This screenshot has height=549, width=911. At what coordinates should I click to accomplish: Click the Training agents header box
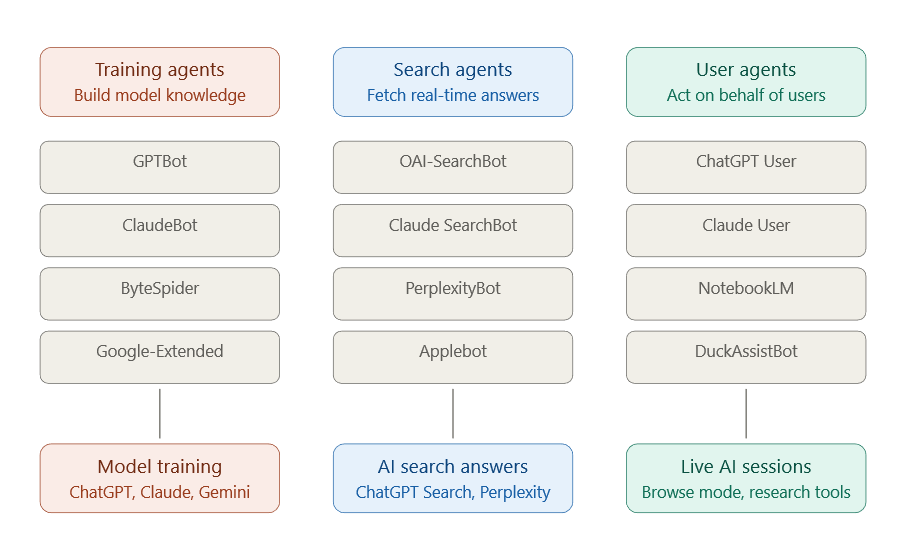160,82
